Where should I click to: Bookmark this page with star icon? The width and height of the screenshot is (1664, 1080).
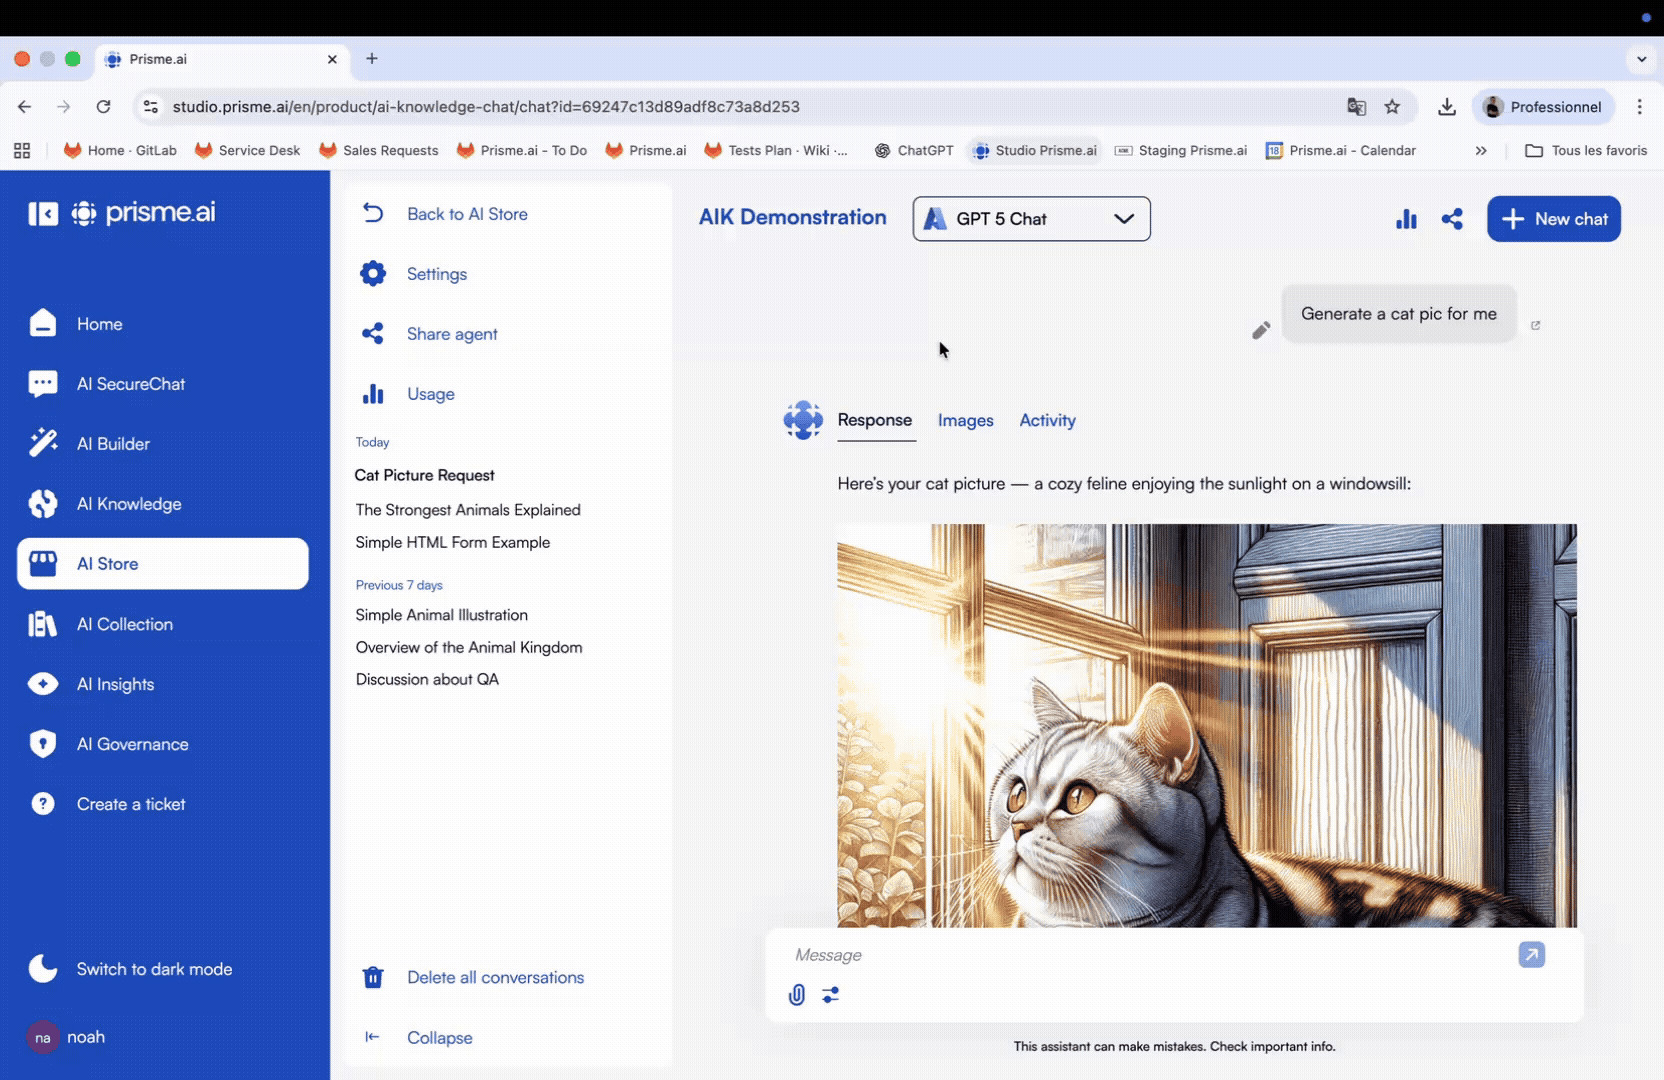coord(1392,107)
